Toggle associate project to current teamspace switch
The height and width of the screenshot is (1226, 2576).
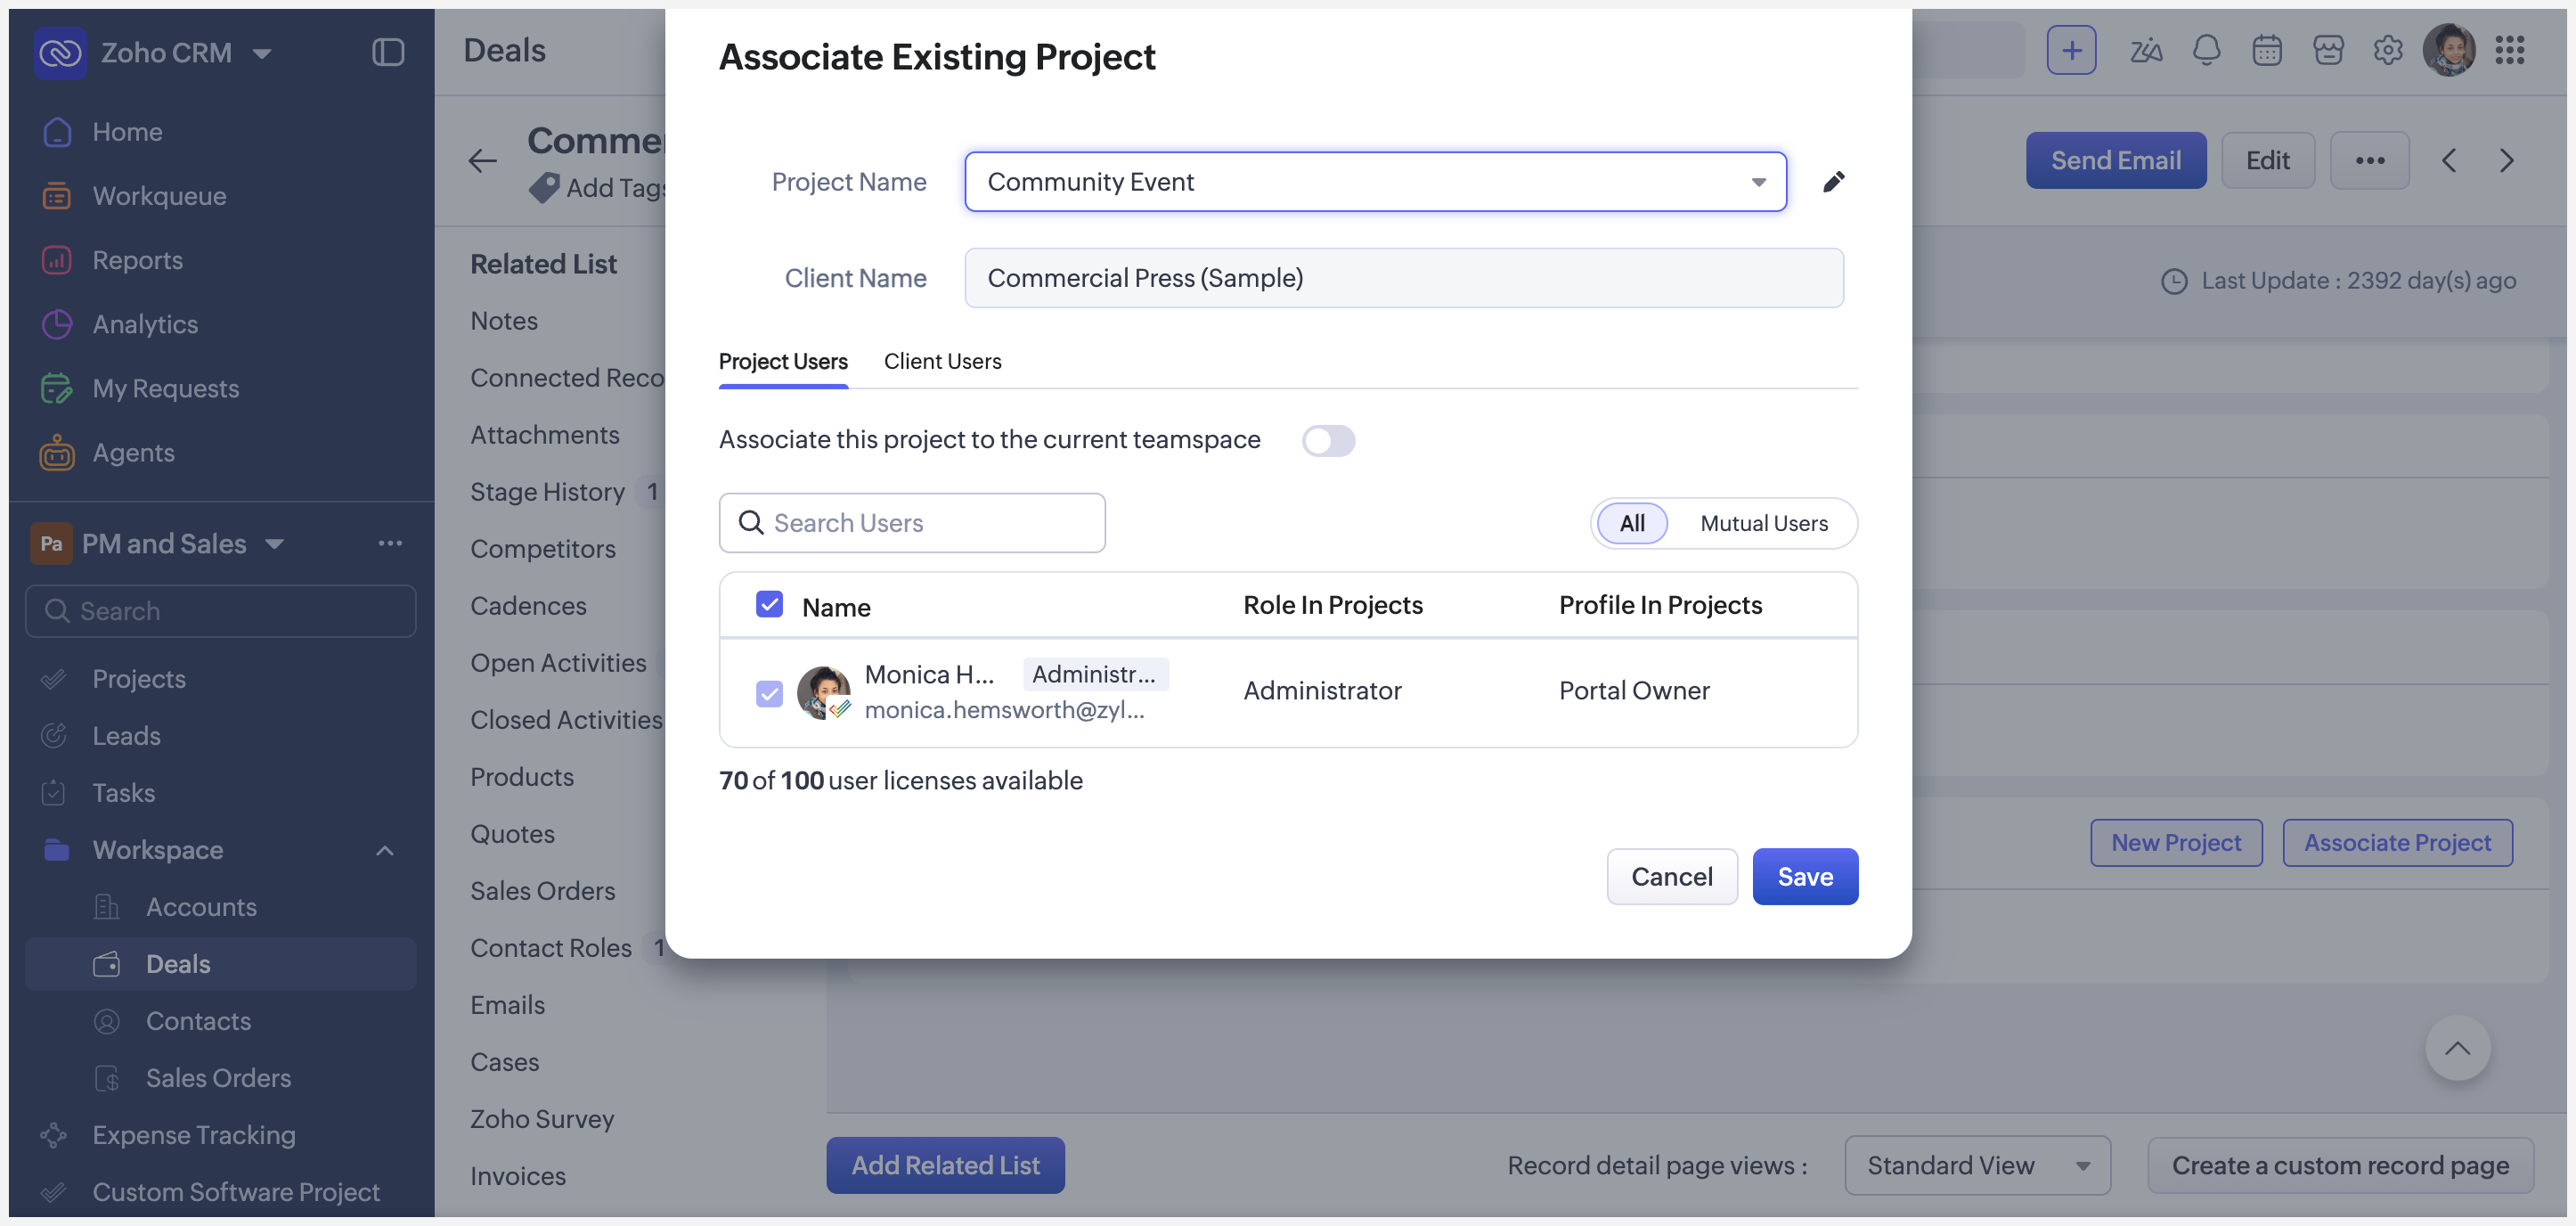1327,440
